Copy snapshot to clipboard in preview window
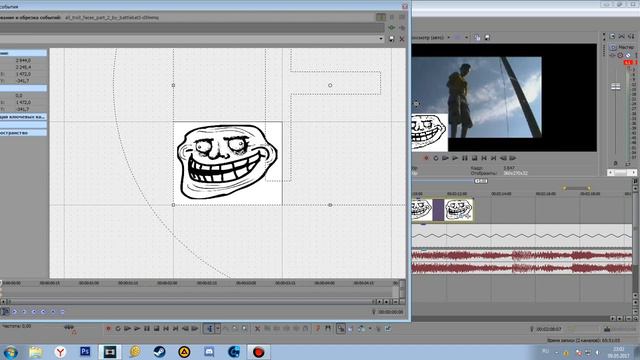This screenshot has height=360, width=640. coord(477,37)
